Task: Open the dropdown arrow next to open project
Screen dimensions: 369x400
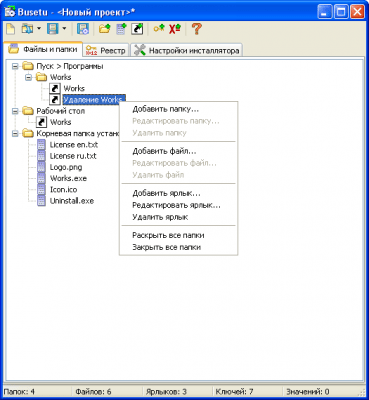Action: point(39,29)
